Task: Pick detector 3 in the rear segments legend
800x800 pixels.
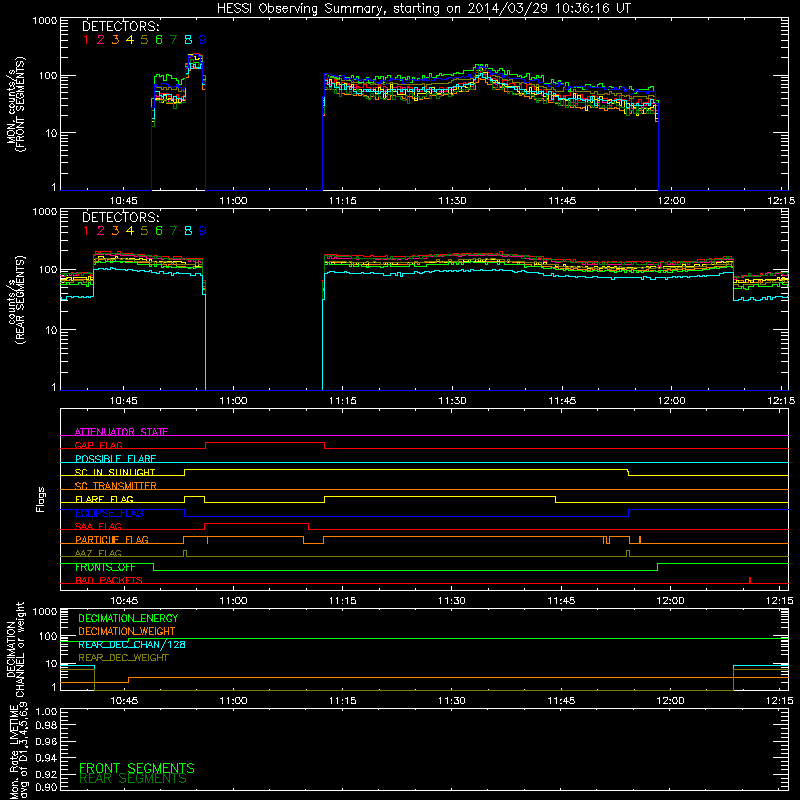Action: (x=115, y=231)
